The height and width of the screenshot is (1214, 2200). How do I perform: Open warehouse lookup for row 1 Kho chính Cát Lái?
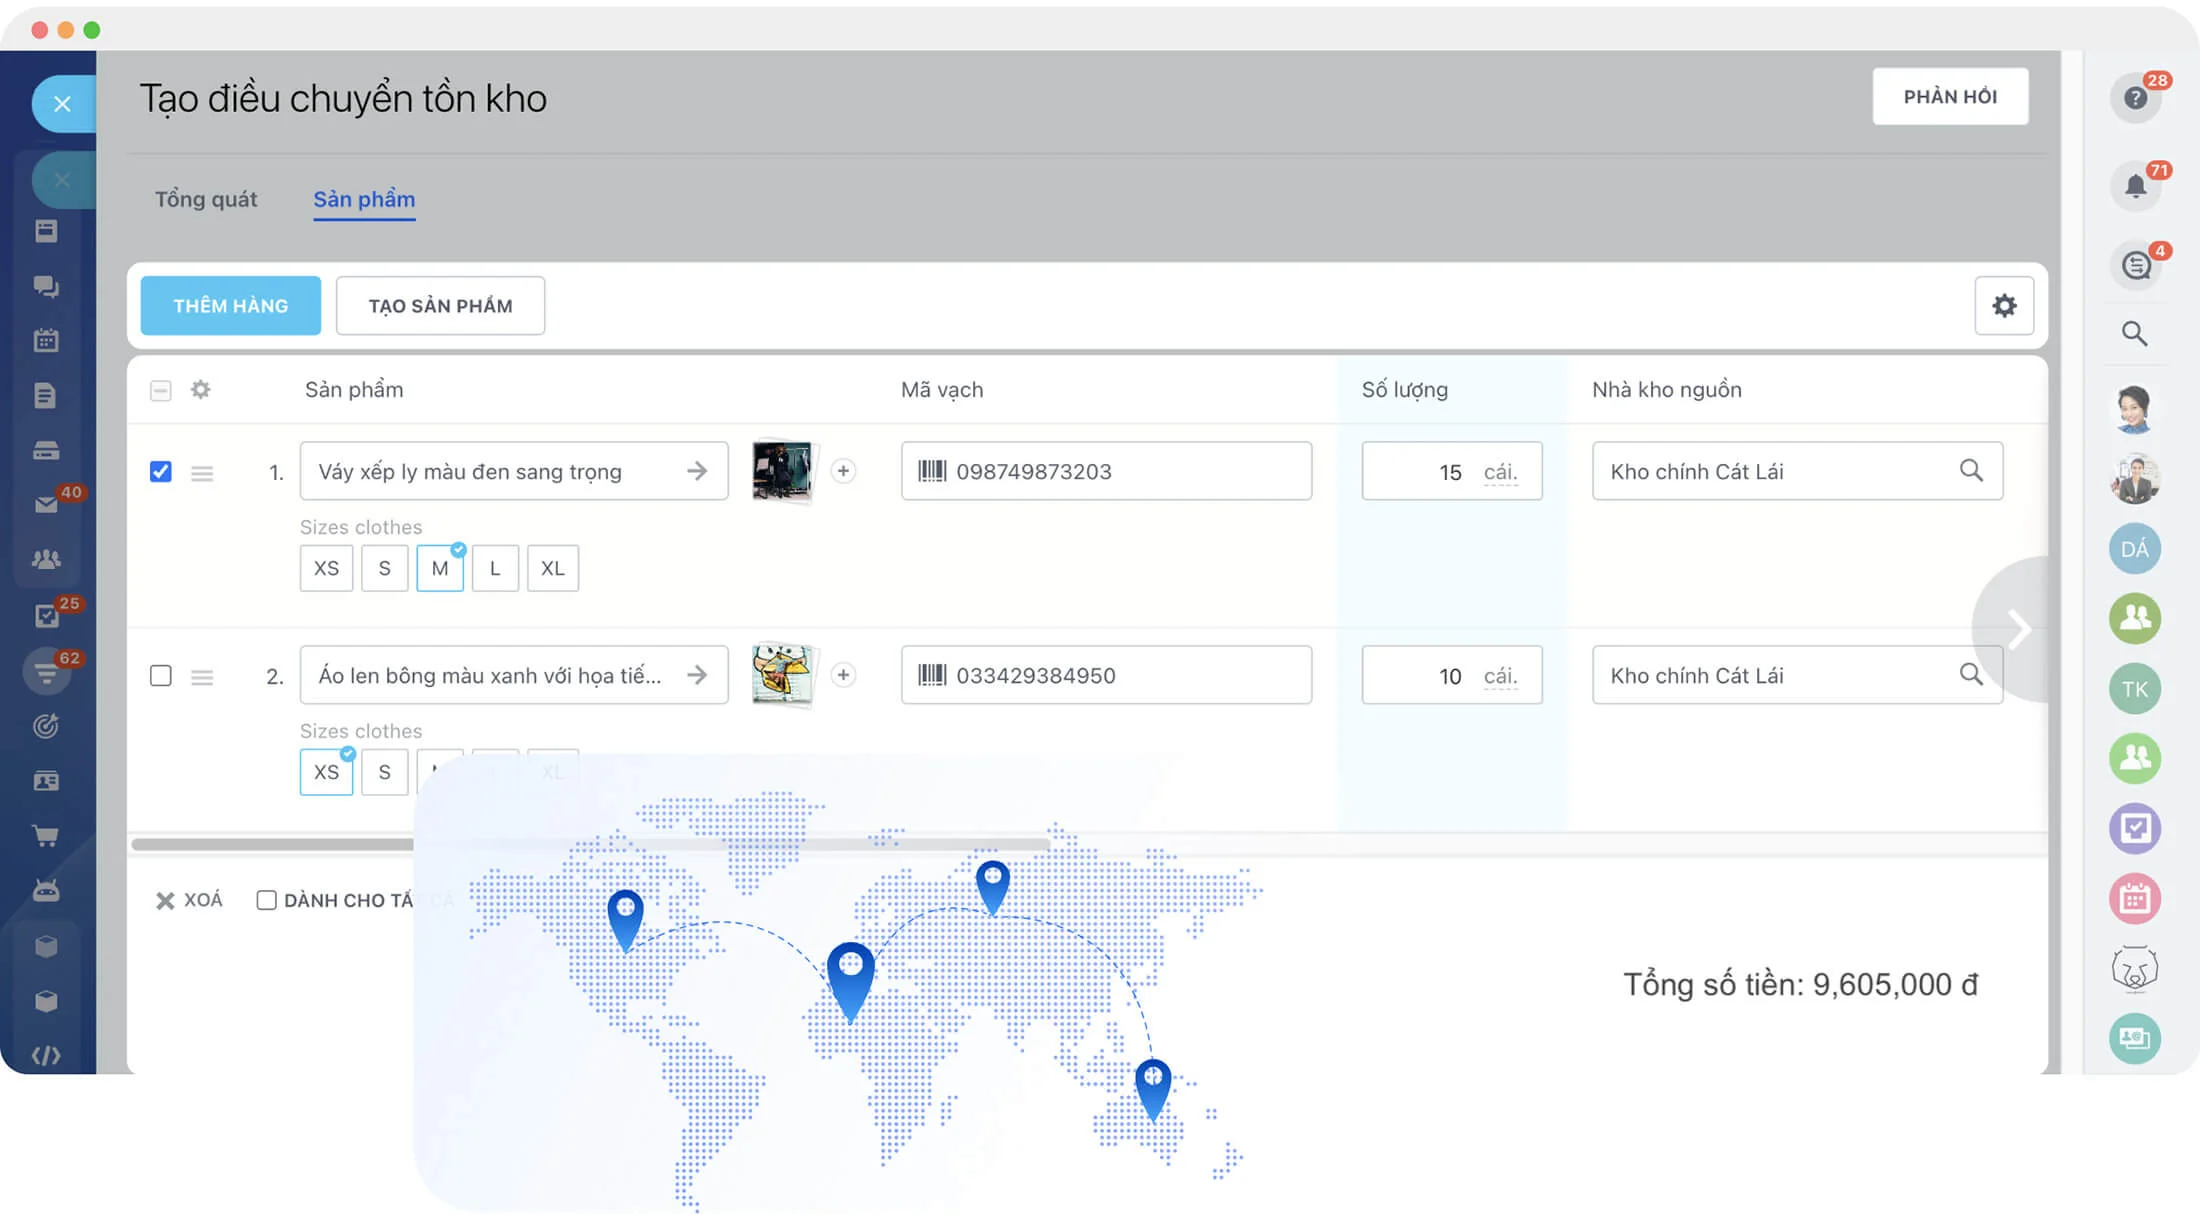[1970, 471]
